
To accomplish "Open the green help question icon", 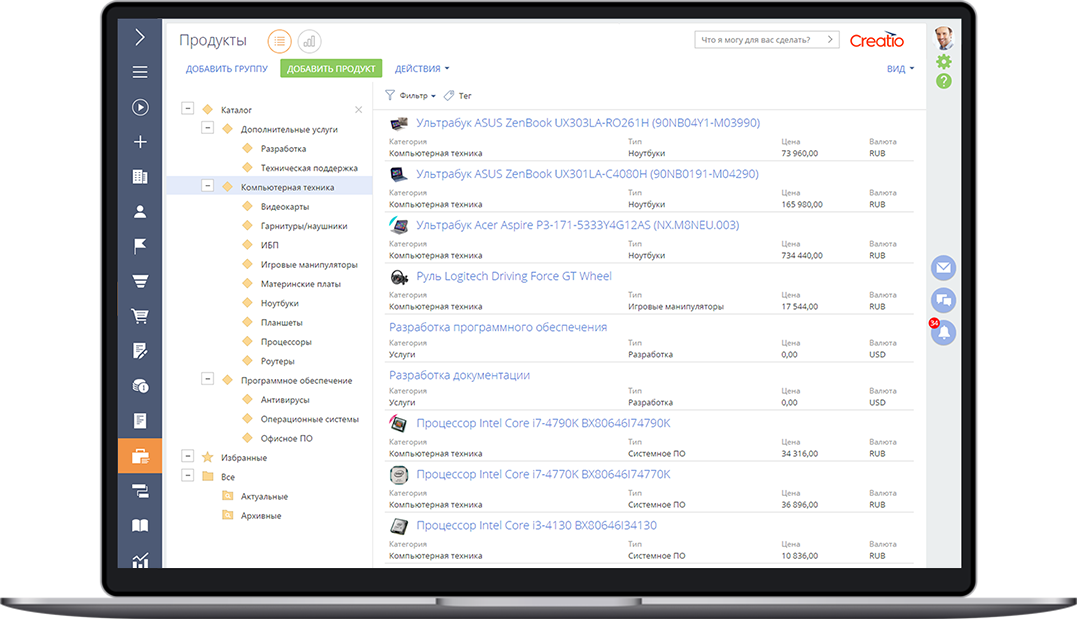I will tap(944, 81).
